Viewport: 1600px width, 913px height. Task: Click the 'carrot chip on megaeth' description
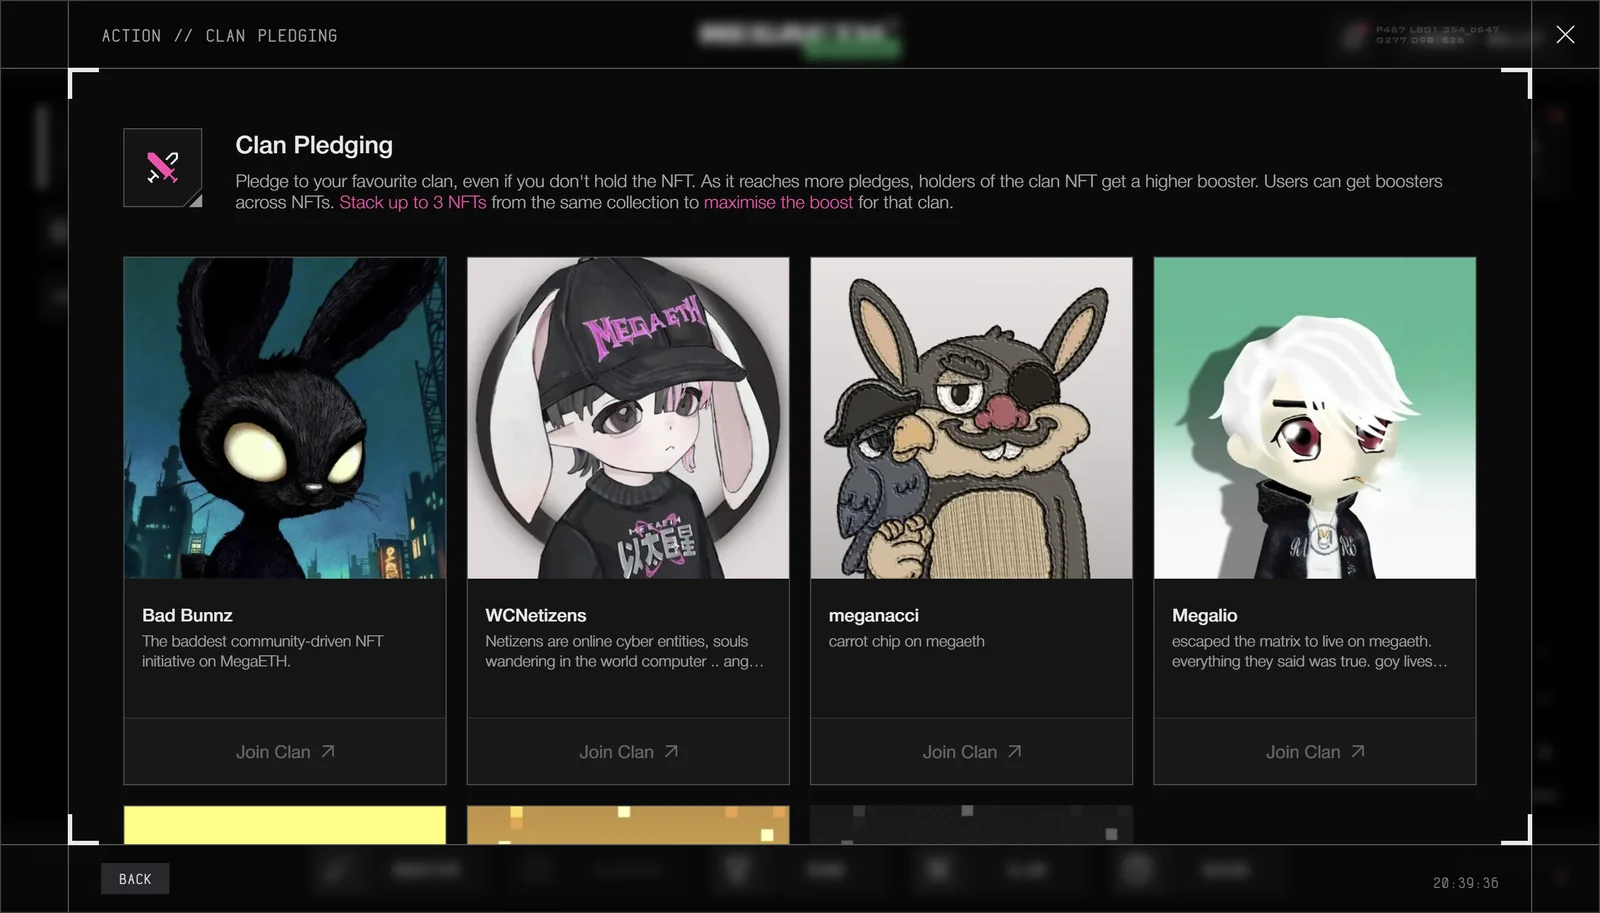coord(907,641)
